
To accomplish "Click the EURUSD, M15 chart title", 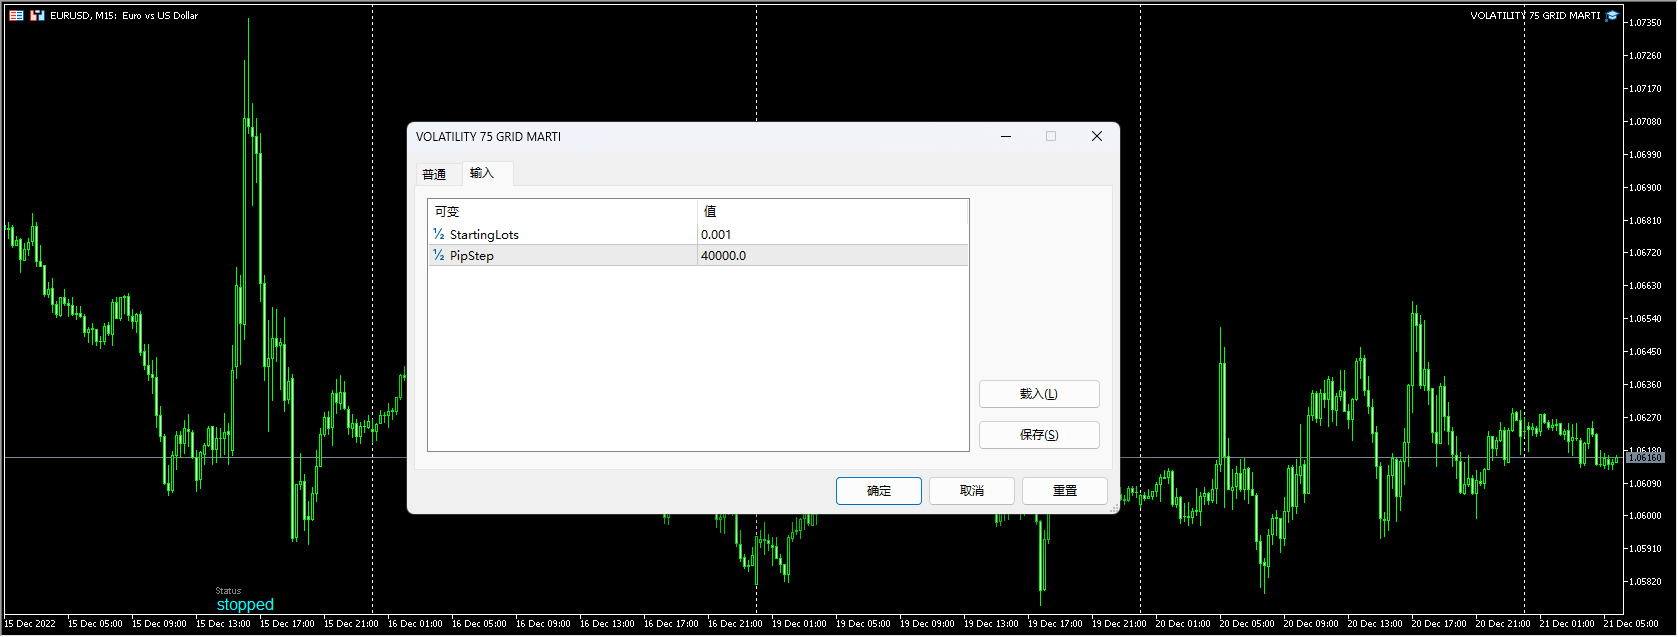I will click(x=124, y=16).
